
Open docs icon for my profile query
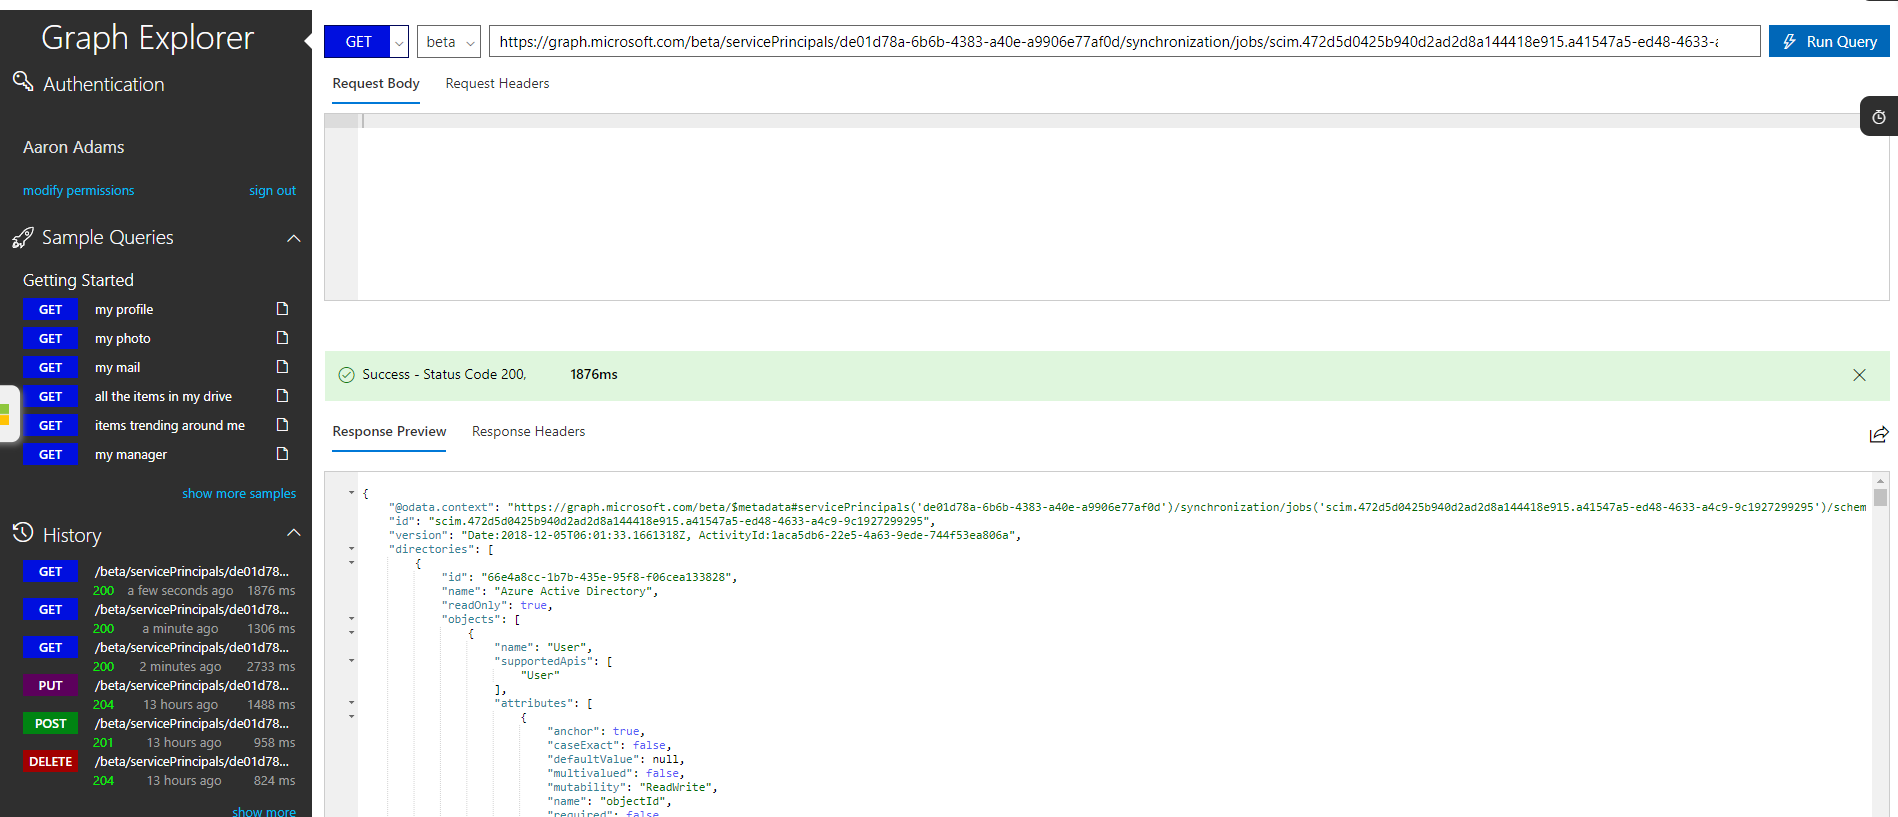click(x=282, y=309)
